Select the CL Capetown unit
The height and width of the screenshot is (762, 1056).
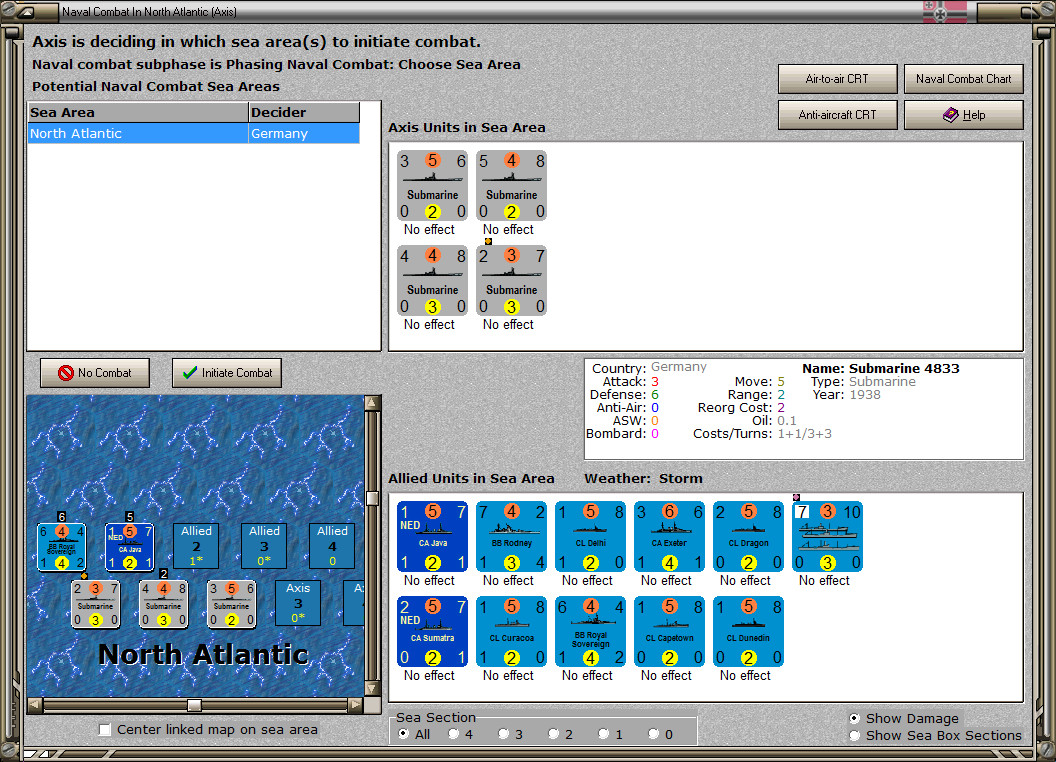coord(669,632)
